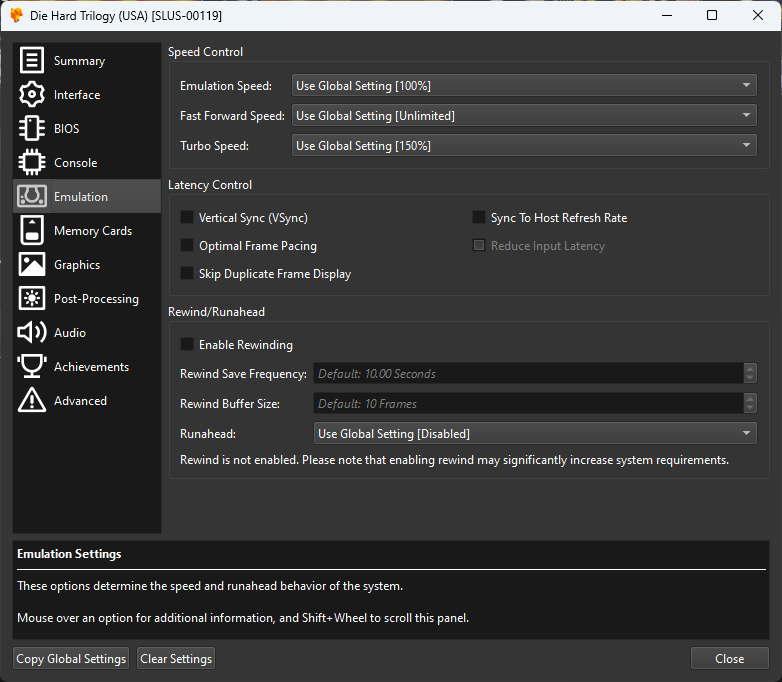Image resolution: width=782 pixels, height=682 pixels.
Task: Click the Latency Control group heading
Action: pos(210,185)
